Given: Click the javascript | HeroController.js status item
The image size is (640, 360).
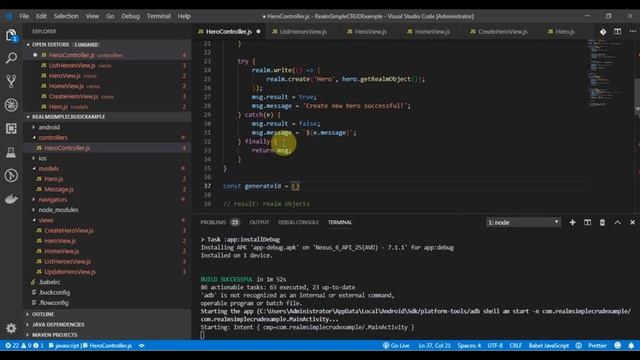Looking at the screenshot, I should pos(90,346).
